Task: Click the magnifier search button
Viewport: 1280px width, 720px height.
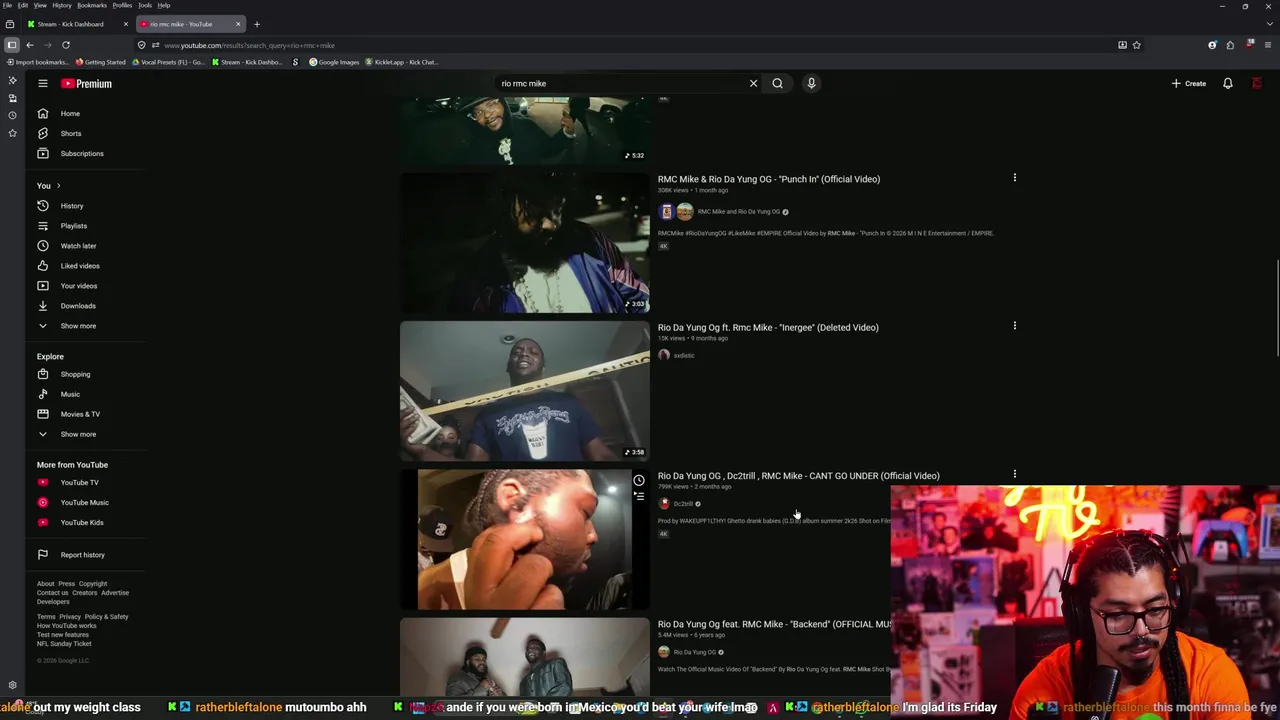Action: coord(777,84)
